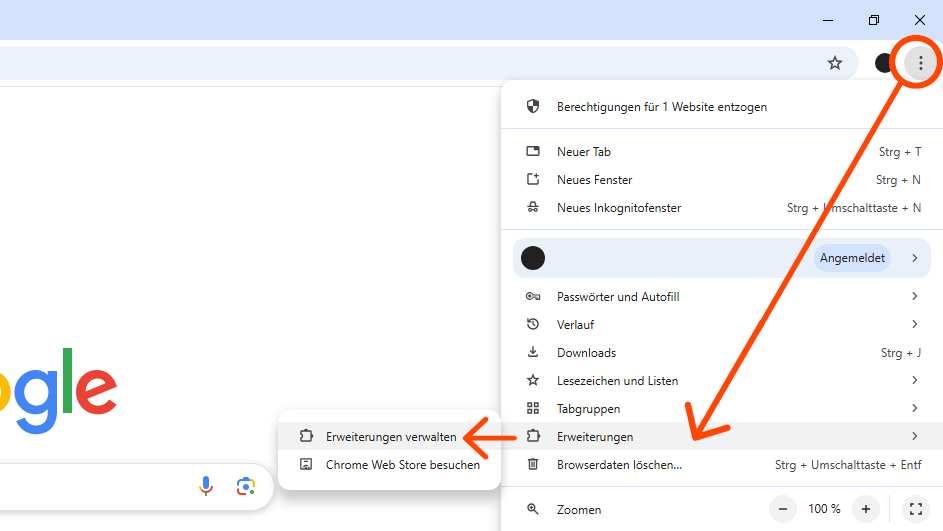Zoom in with the plus button
This screenshot has height=531, width=943.
(x=865, y=509)
